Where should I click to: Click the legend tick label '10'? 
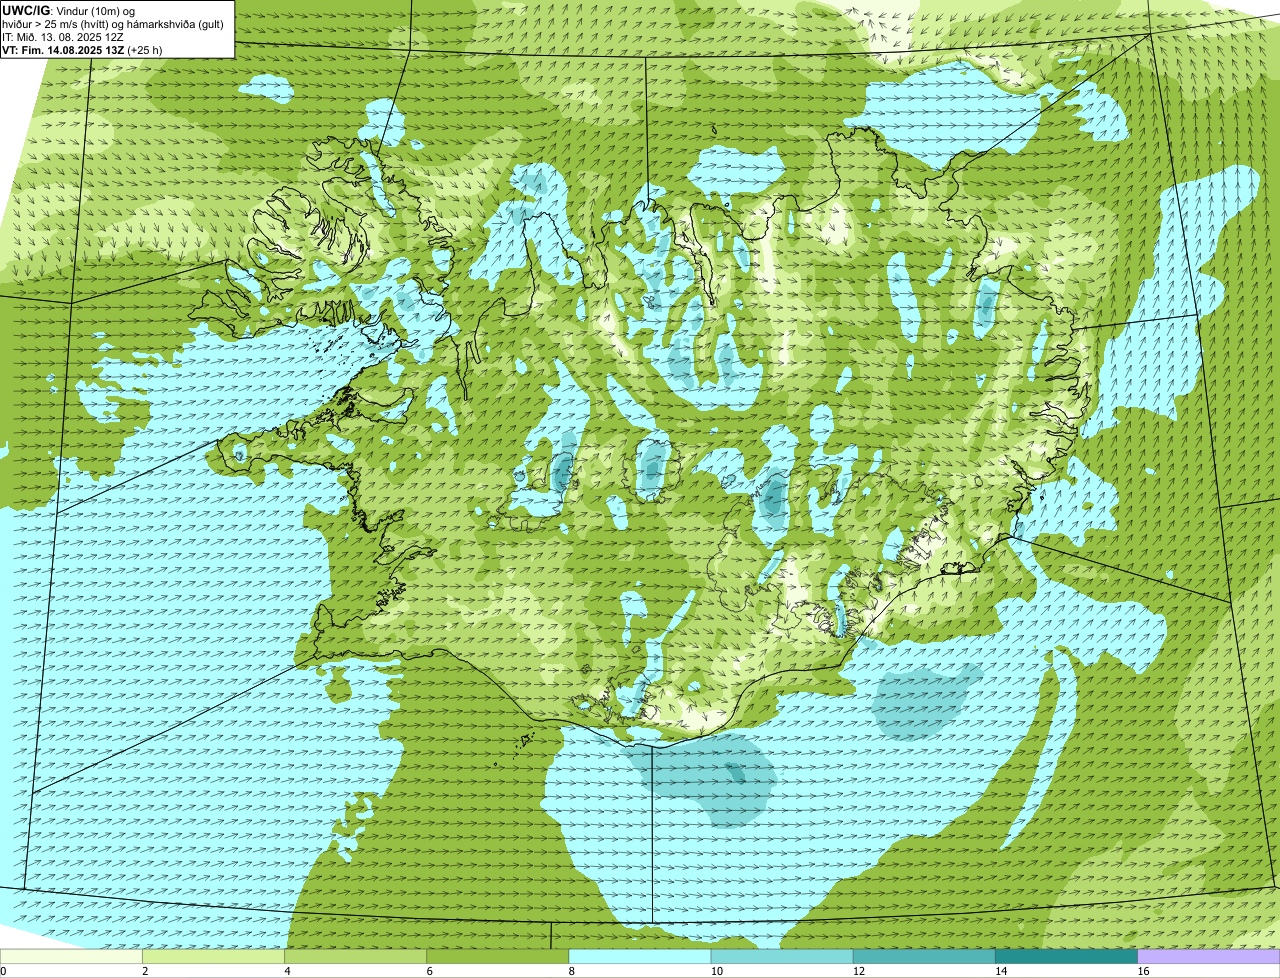coord(716,971)
